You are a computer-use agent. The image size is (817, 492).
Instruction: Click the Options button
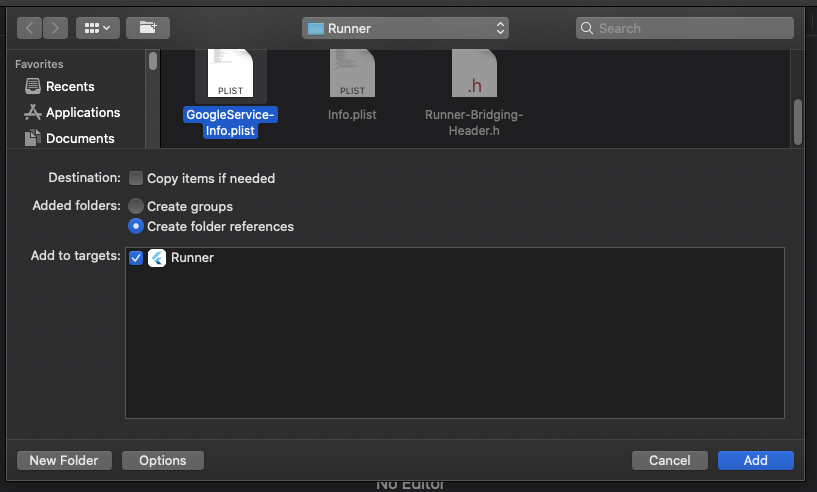(163, 460)
